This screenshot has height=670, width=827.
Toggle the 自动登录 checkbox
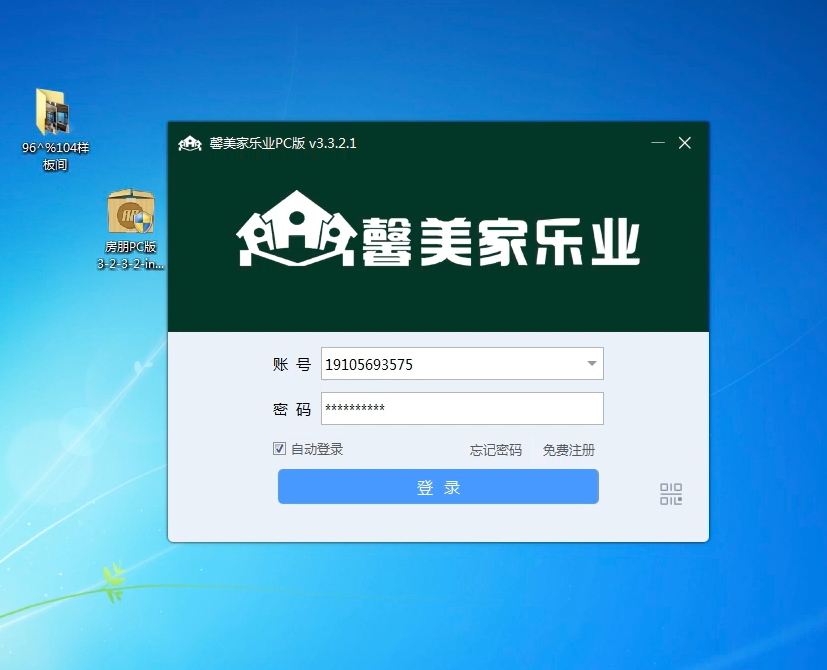[280, 449]
